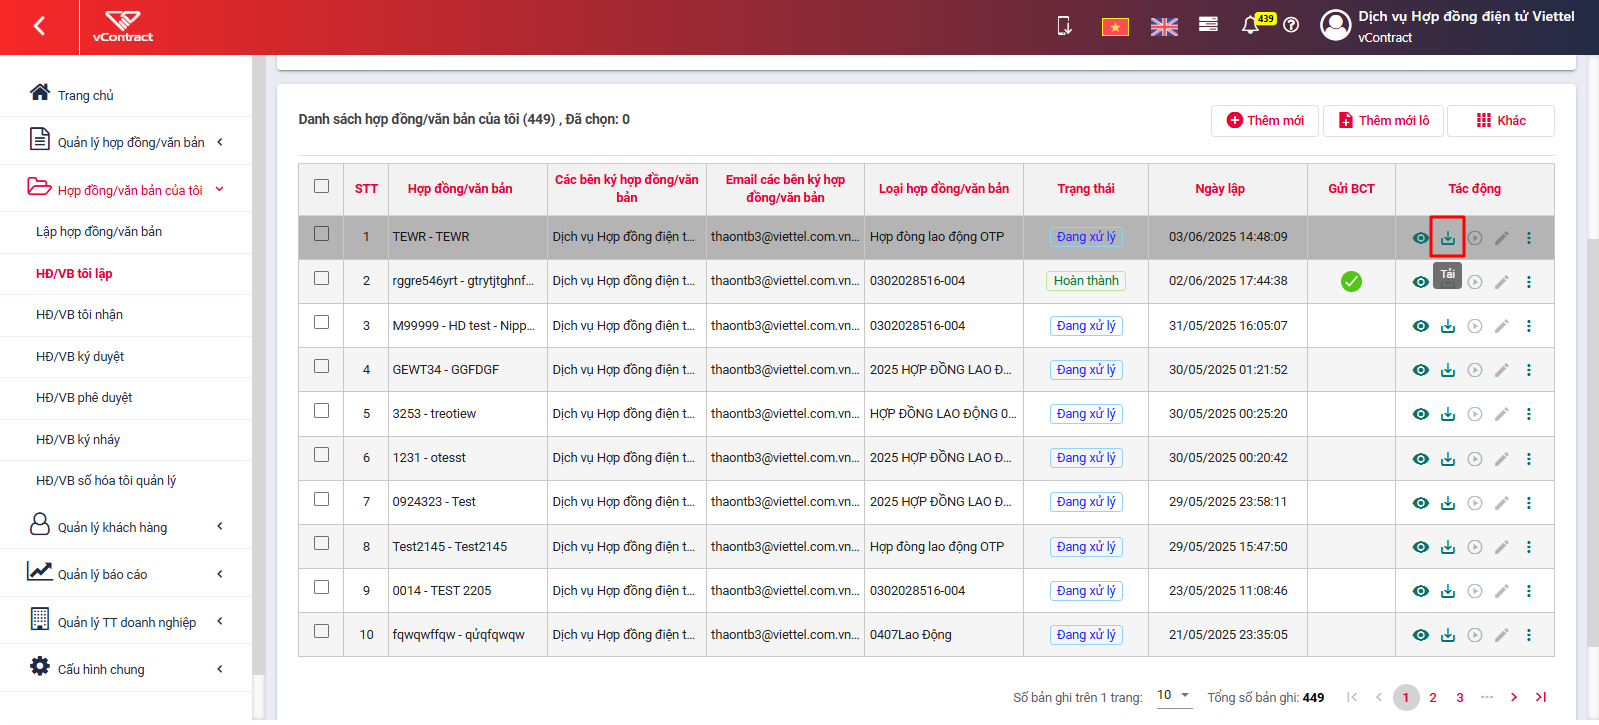Go to page 3 in pagination
The height and width of the screenshot is (725, 1599).
(x=1459, y=697)
